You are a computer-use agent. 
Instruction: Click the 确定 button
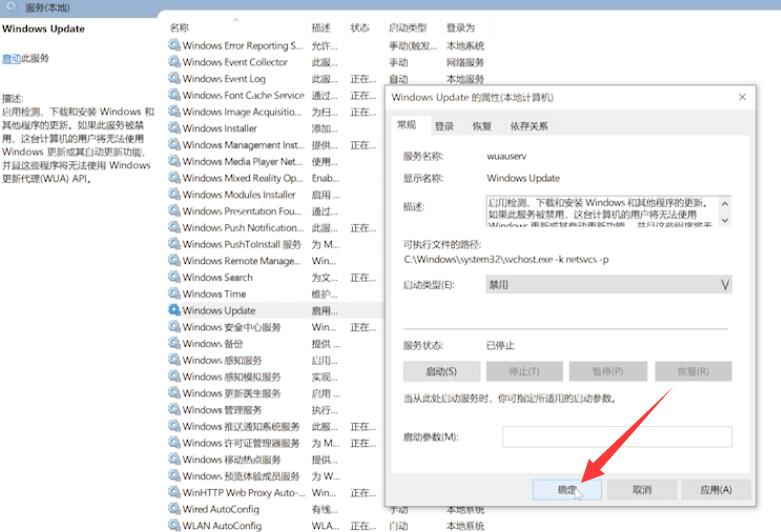(567, 490)
